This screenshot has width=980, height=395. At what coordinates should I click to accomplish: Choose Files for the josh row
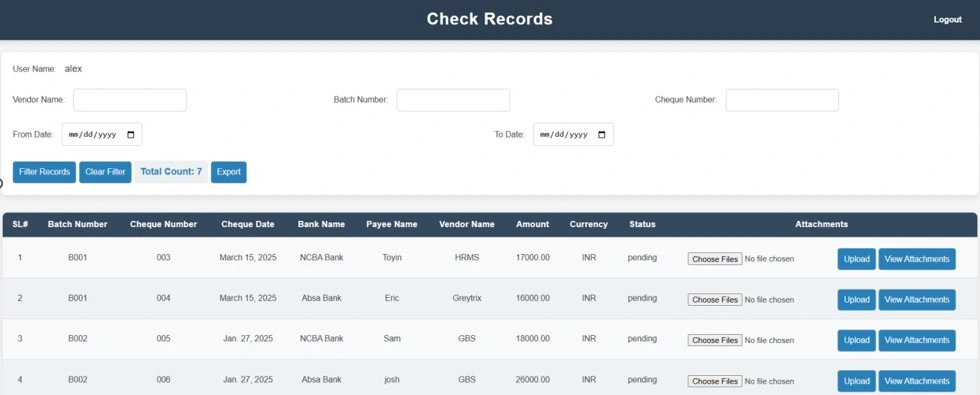point(715,381)
